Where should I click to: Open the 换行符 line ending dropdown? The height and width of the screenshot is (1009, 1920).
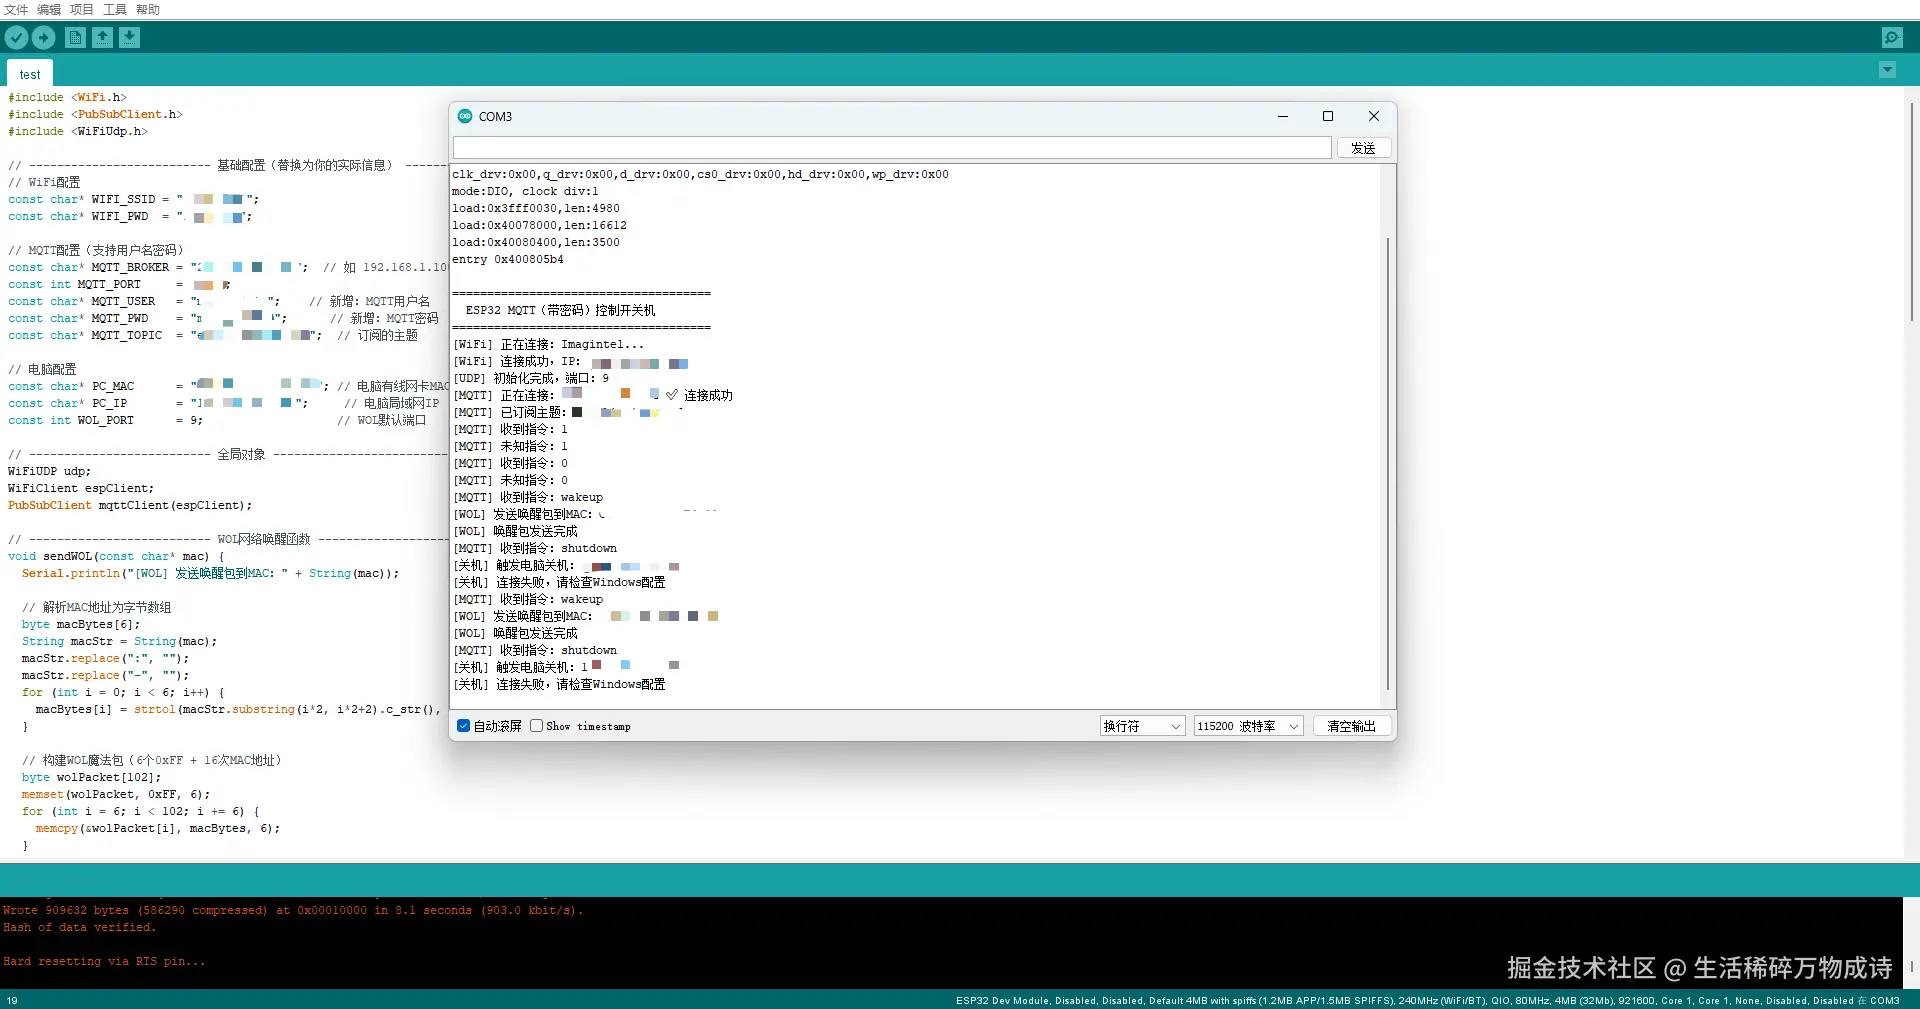(1142, 726)
